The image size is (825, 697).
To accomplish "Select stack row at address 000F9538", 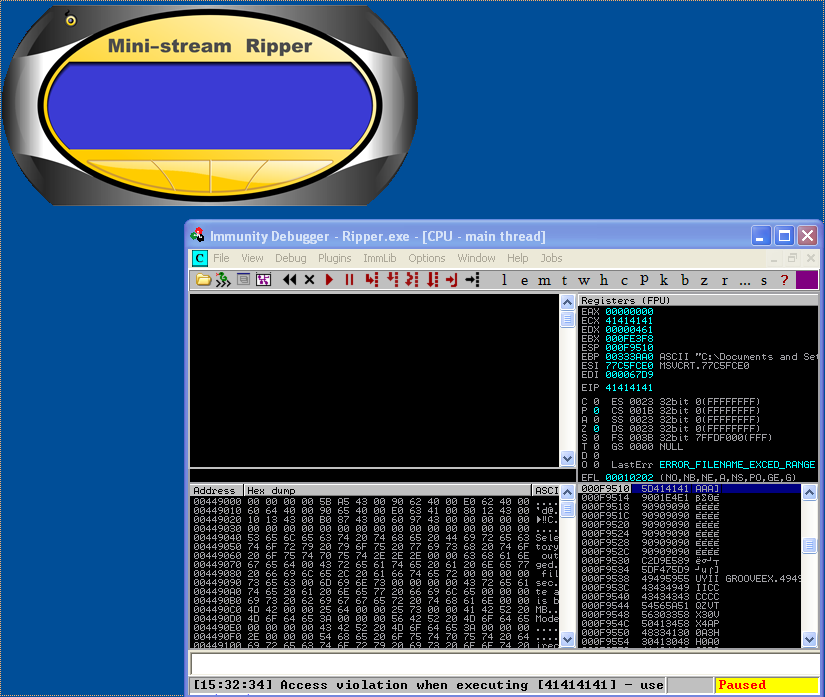I will [690, 579].
